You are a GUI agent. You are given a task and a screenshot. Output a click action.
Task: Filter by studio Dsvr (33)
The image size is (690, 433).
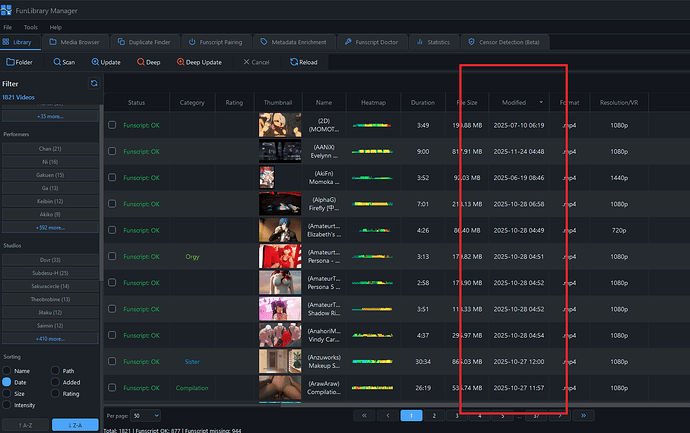click(x=50, y=260)
